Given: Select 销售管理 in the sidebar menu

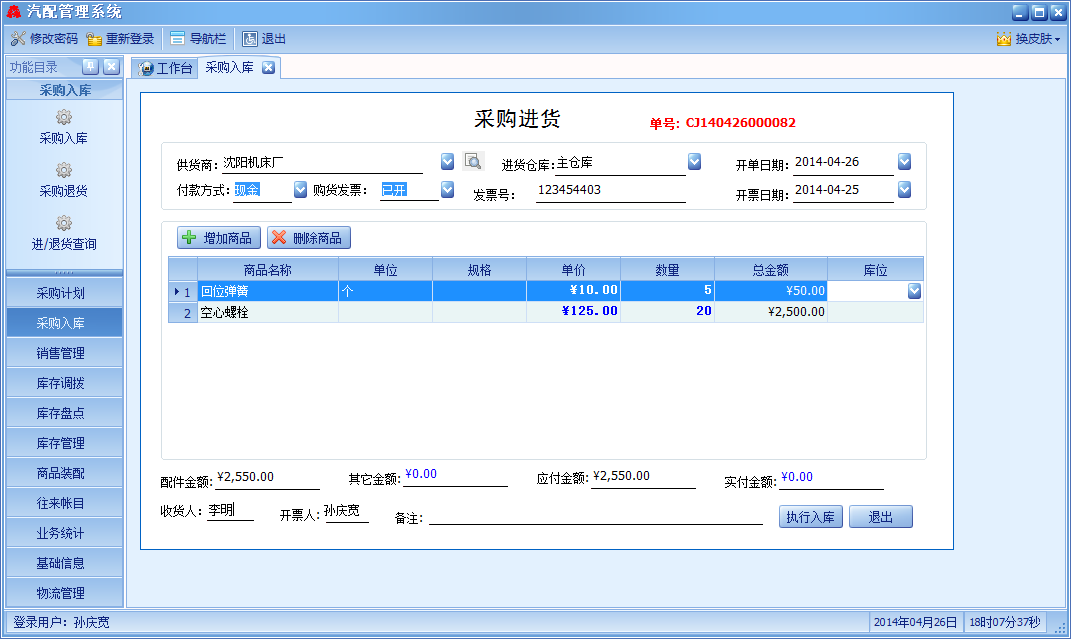Looking at the screenshot, I should click(x=64, y=353).
